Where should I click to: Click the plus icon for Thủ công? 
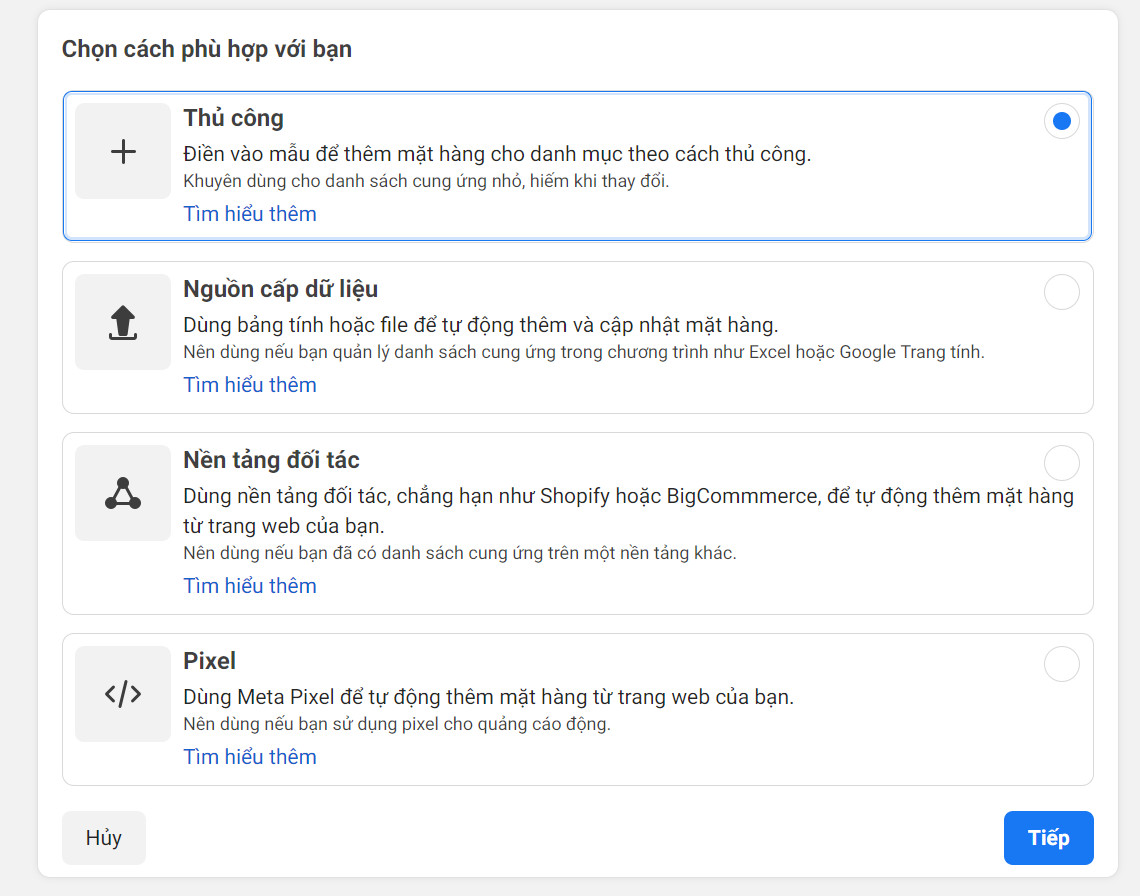[x=123, y=151]
